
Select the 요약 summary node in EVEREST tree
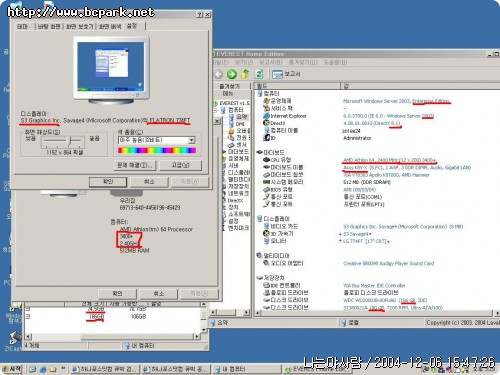[x=238, y=117]
